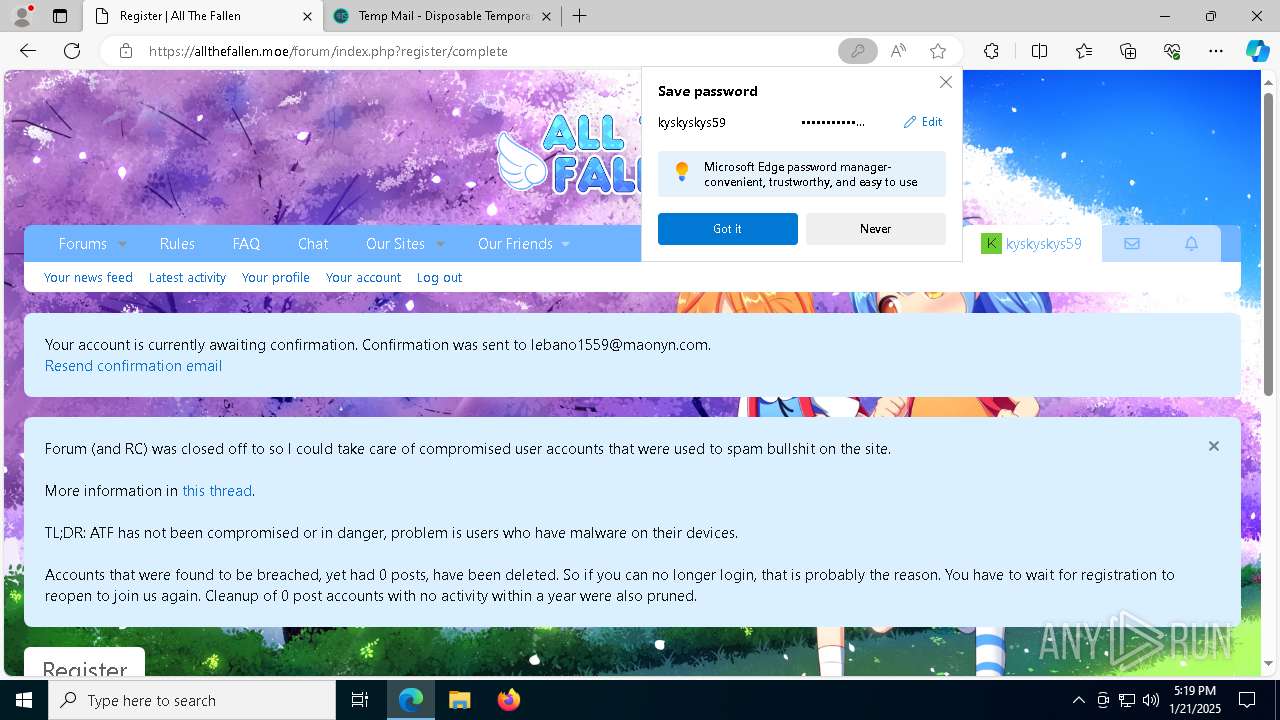Open Our Sites navigation tab
Screen dimensions: 1280x720
click(395, 243)
